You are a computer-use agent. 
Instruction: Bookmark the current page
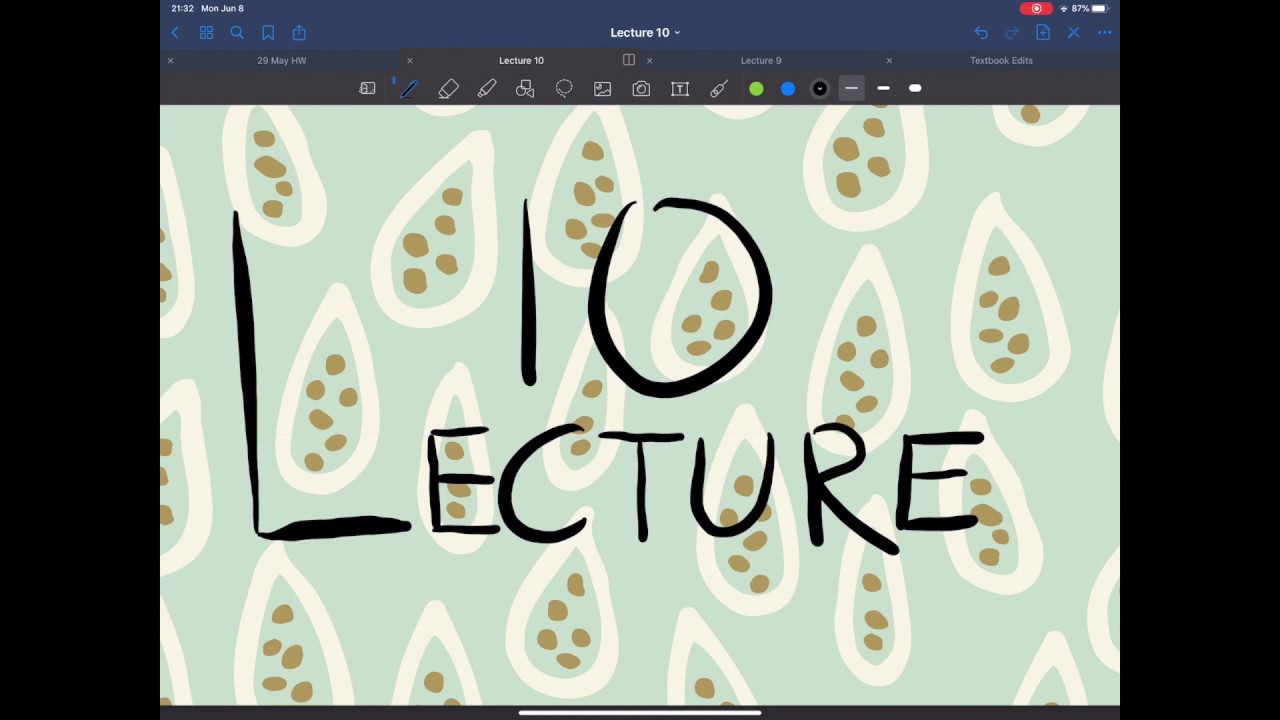(x=268, y=33)
